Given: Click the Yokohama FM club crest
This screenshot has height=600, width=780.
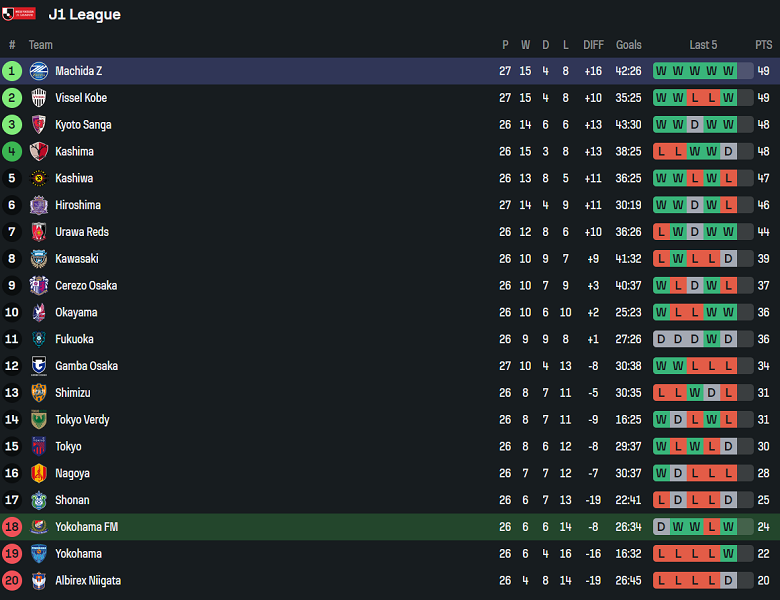Looking at the screenshot, I should 39,527.
